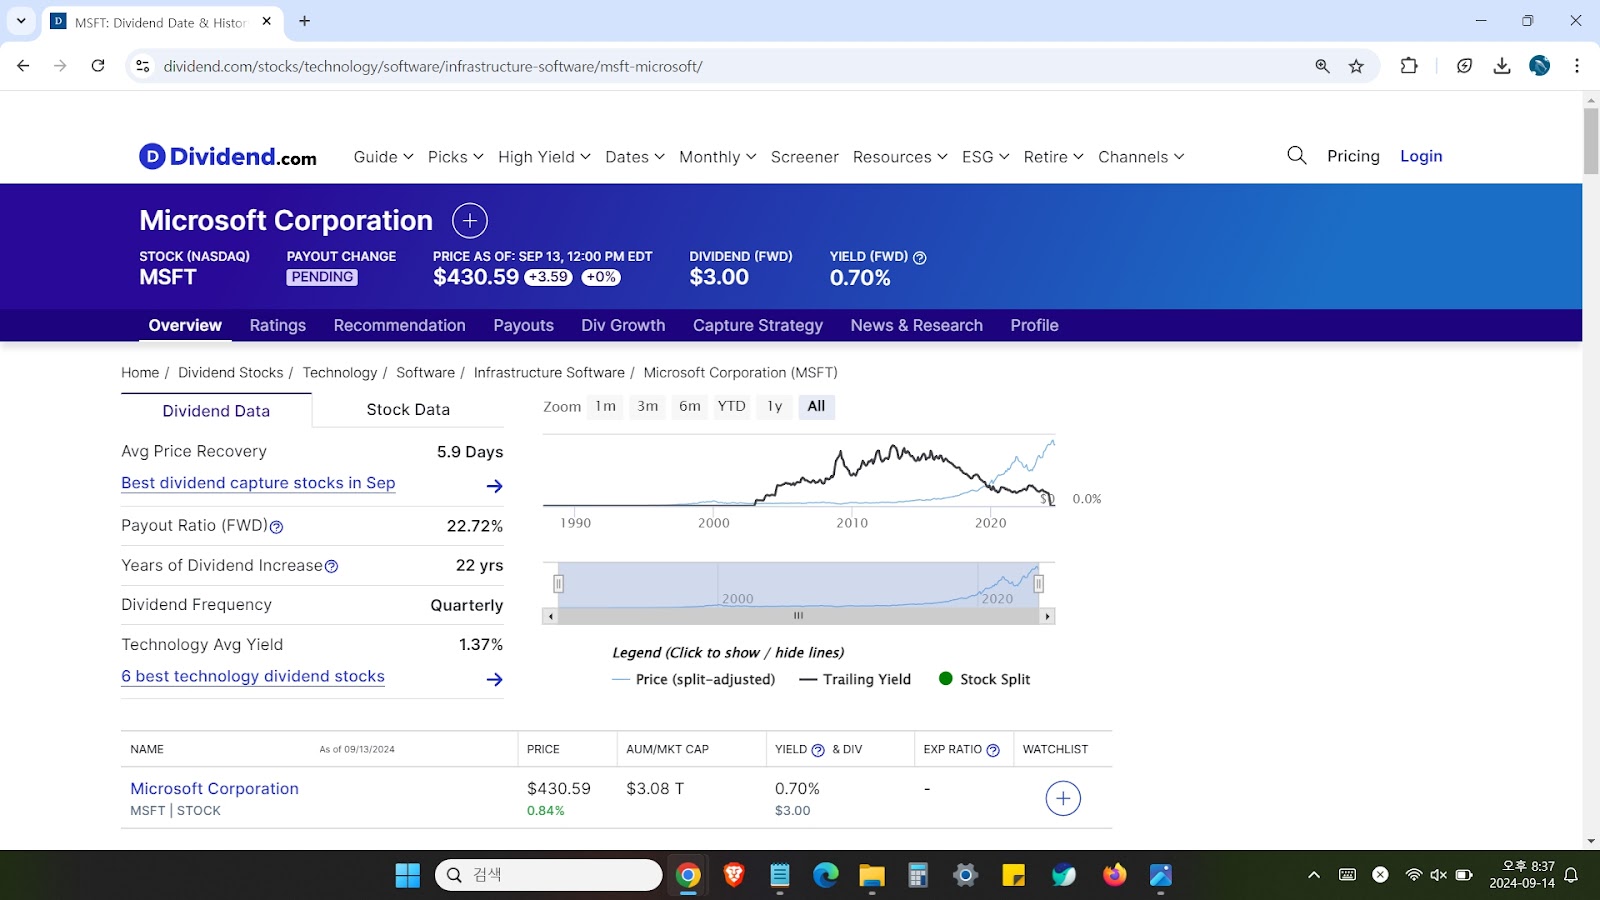The image size is (1600, 900).
Task: Expand the ESG menu
Action: pyautogui.click(x=985, y=157)
